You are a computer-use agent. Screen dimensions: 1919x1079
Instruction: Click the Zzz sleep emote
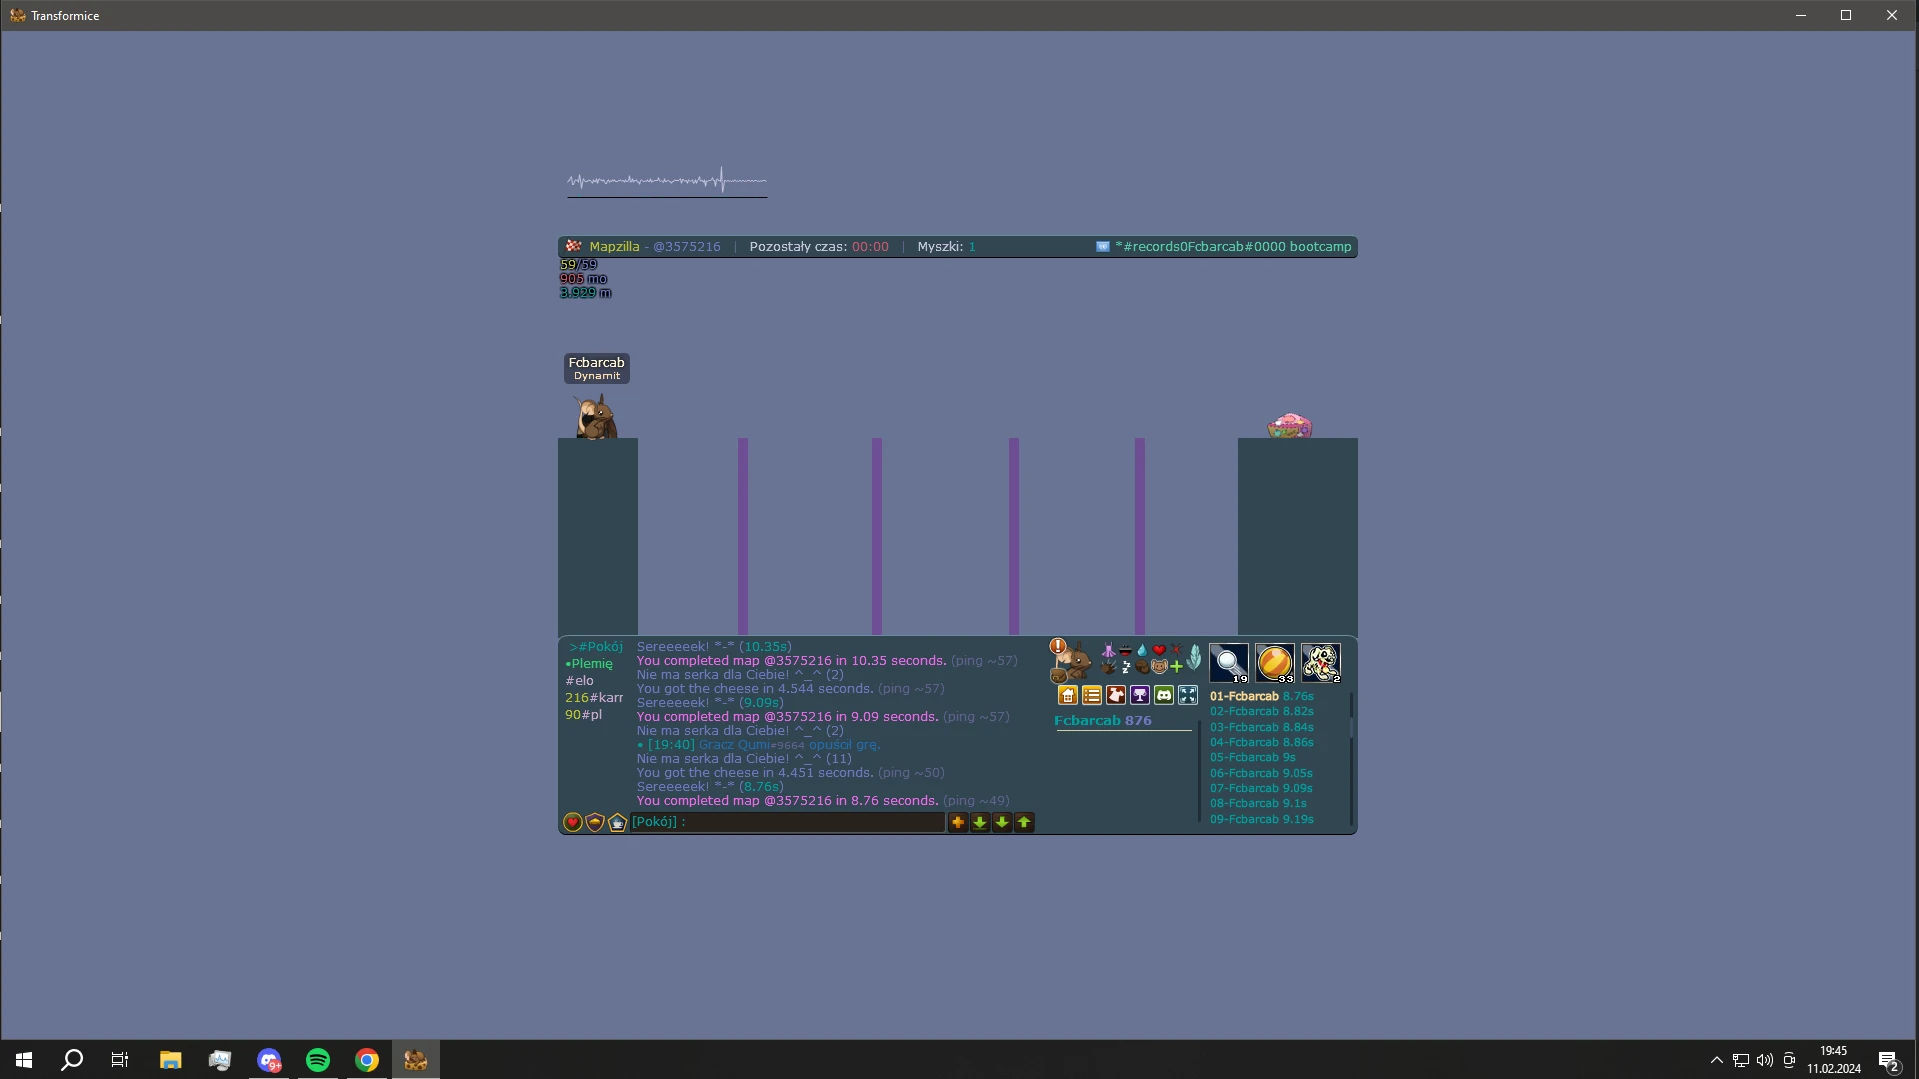point(1126,667)
